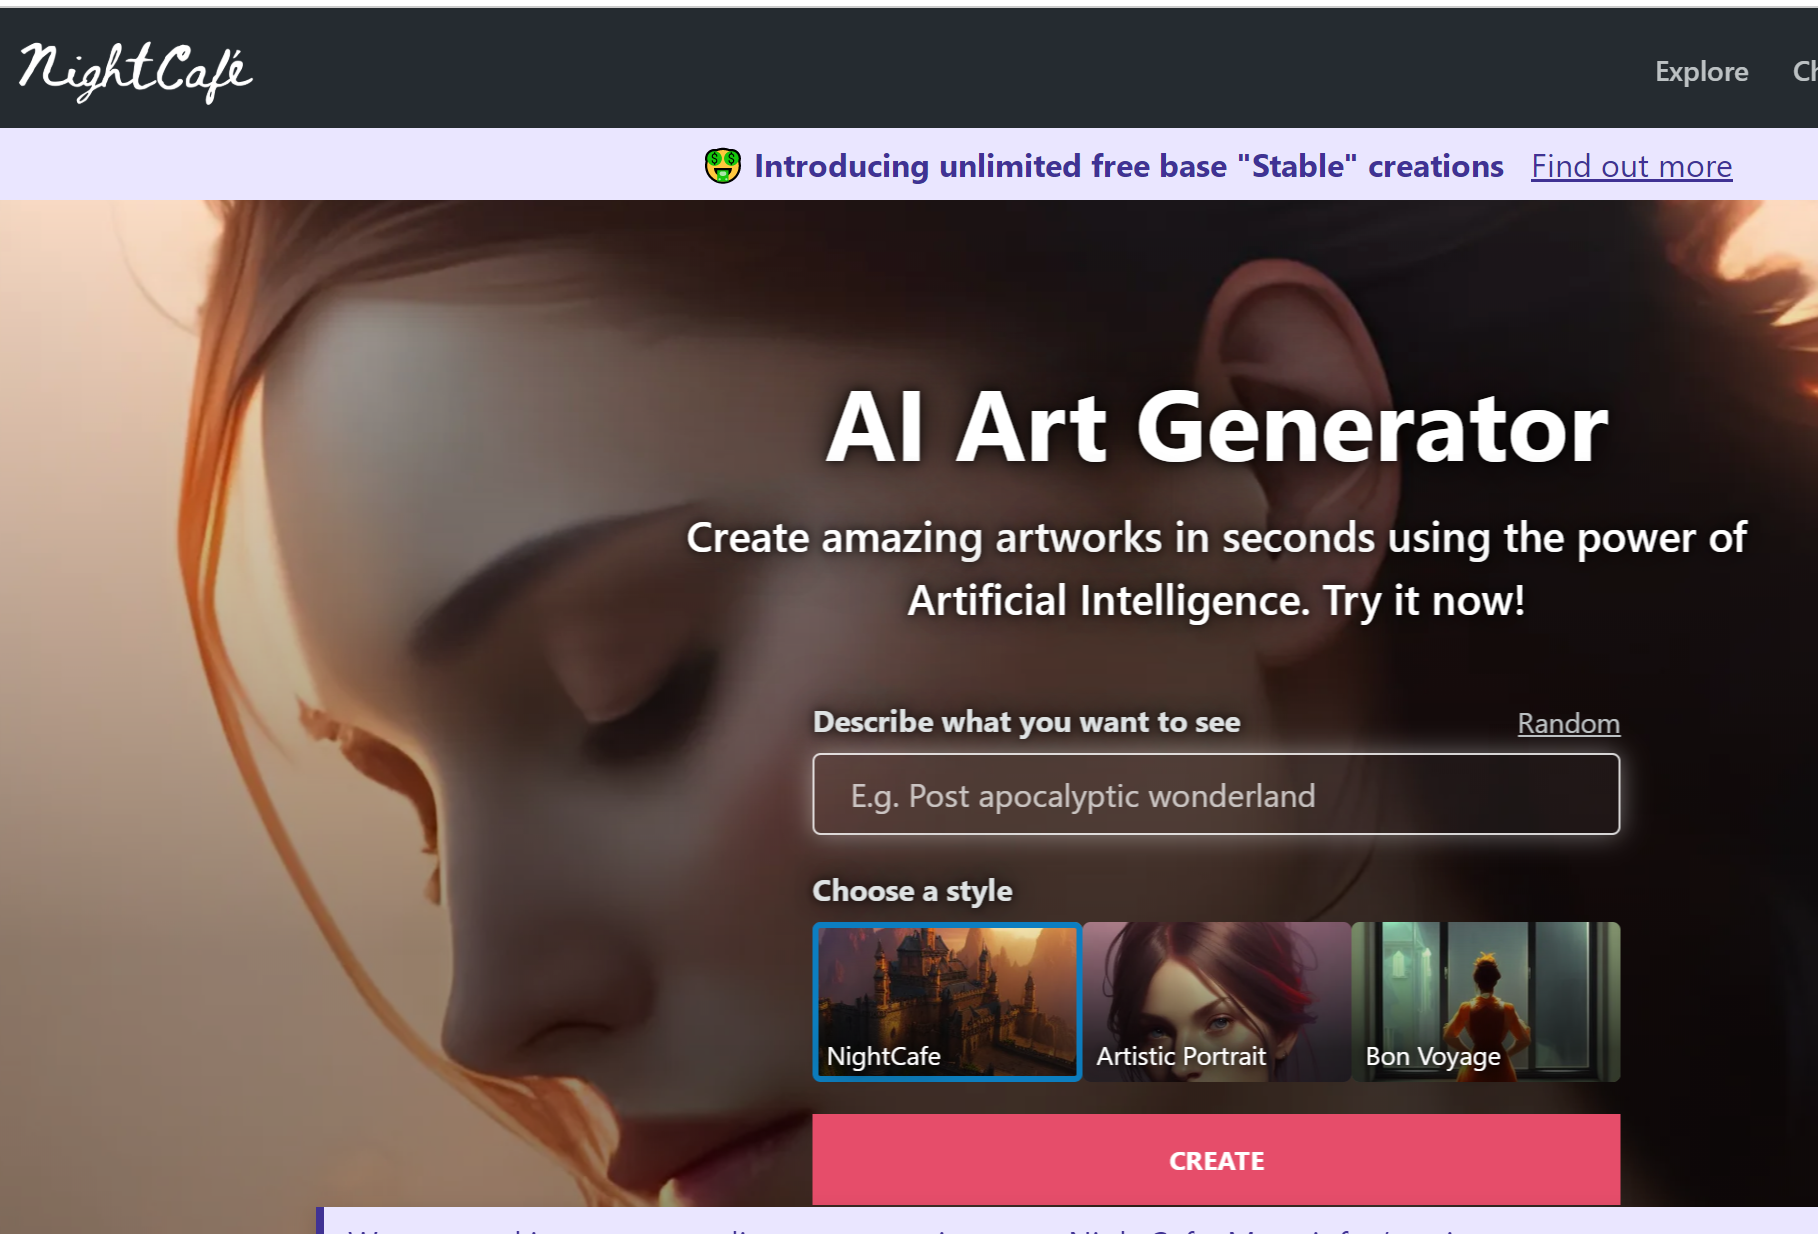Open the cut-off menu item beside Explore
1818x1234 pixels.
[1805, 72]
